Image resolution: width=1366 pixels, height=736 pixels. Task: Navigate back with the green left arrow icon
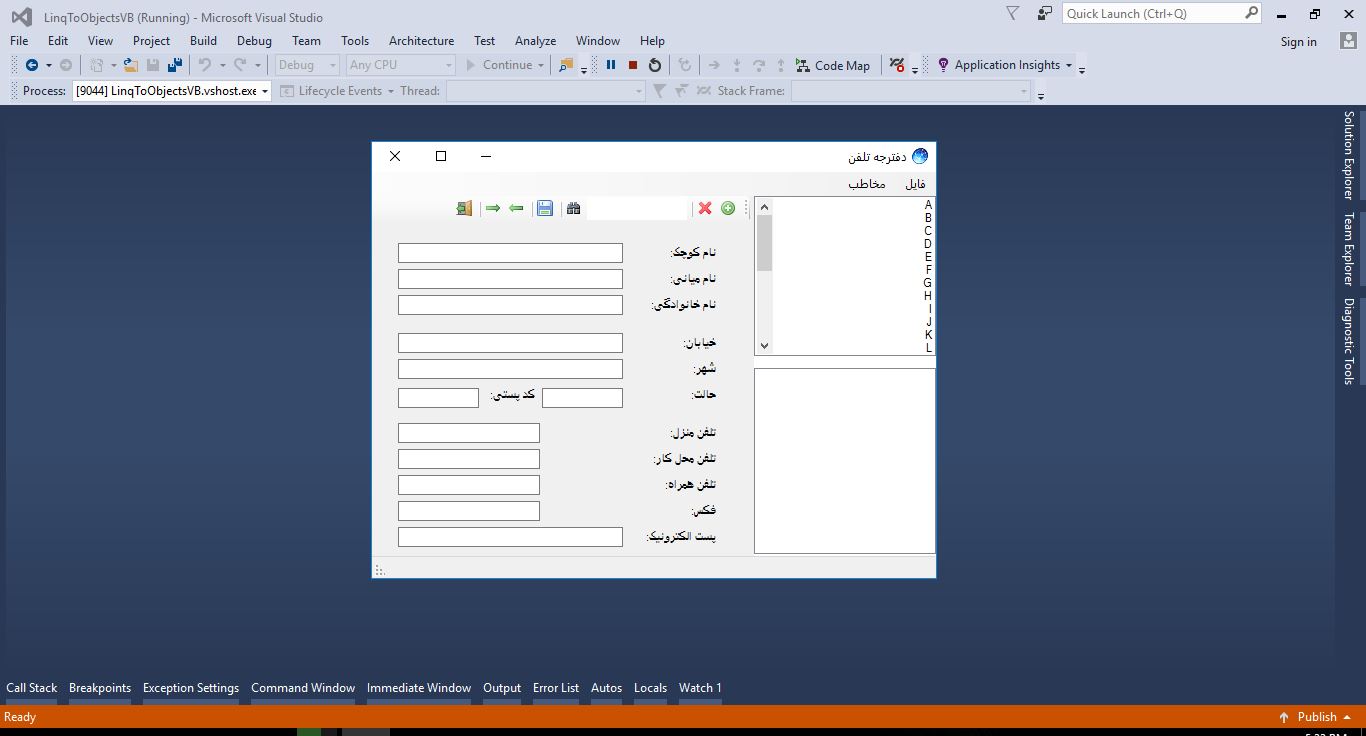click(x=517, y=208)
